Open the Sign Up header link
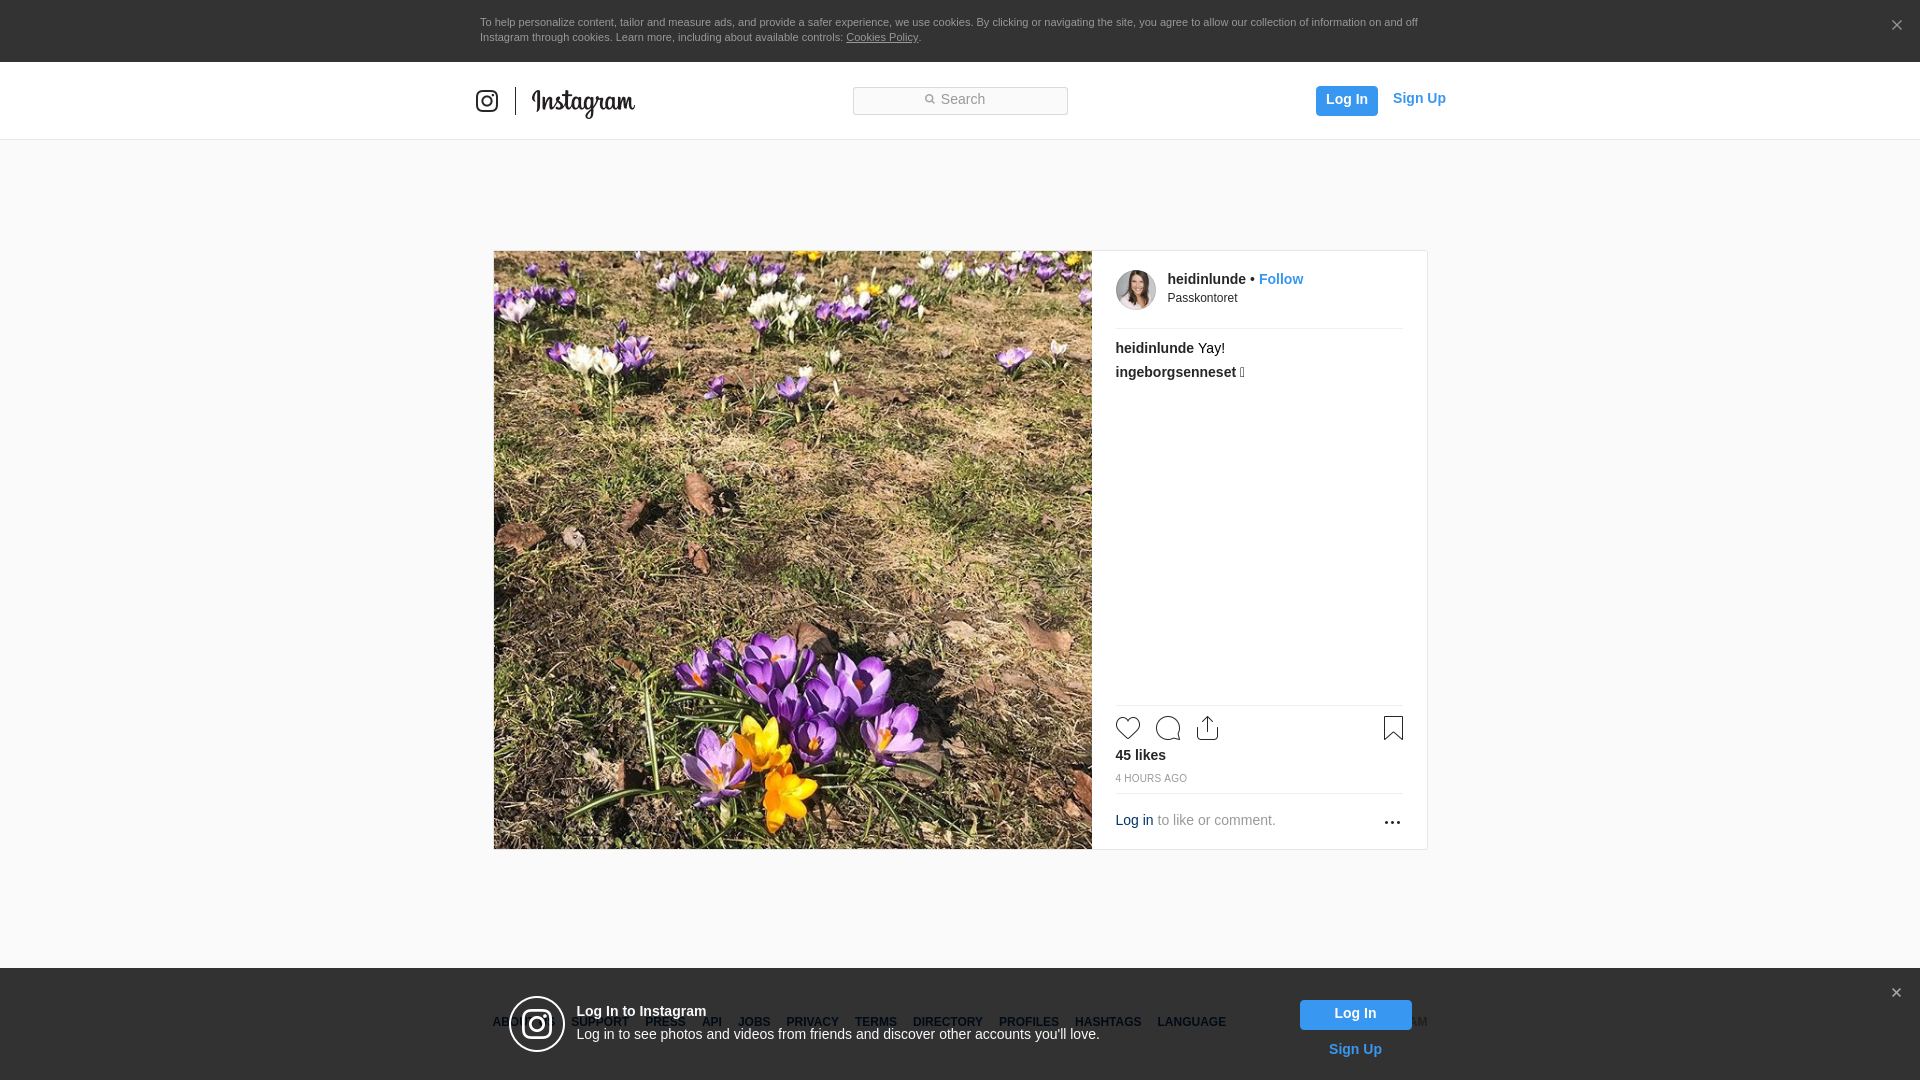 (x=1419, y=98)
